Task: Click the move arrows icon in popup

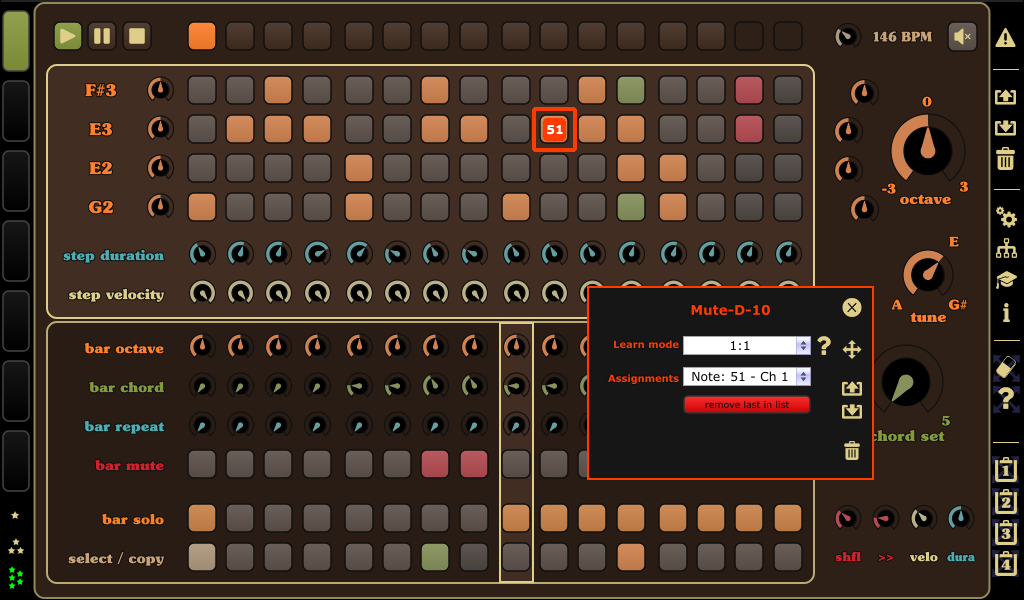Action: (x=852, y=349)
